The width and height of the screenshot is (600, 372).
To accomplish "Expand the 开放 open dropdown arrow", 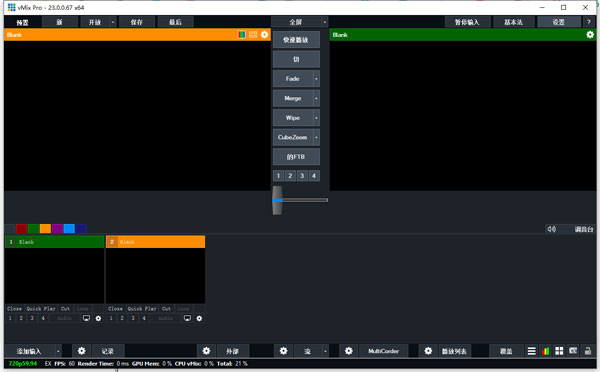I will click(x=113, y=22).
